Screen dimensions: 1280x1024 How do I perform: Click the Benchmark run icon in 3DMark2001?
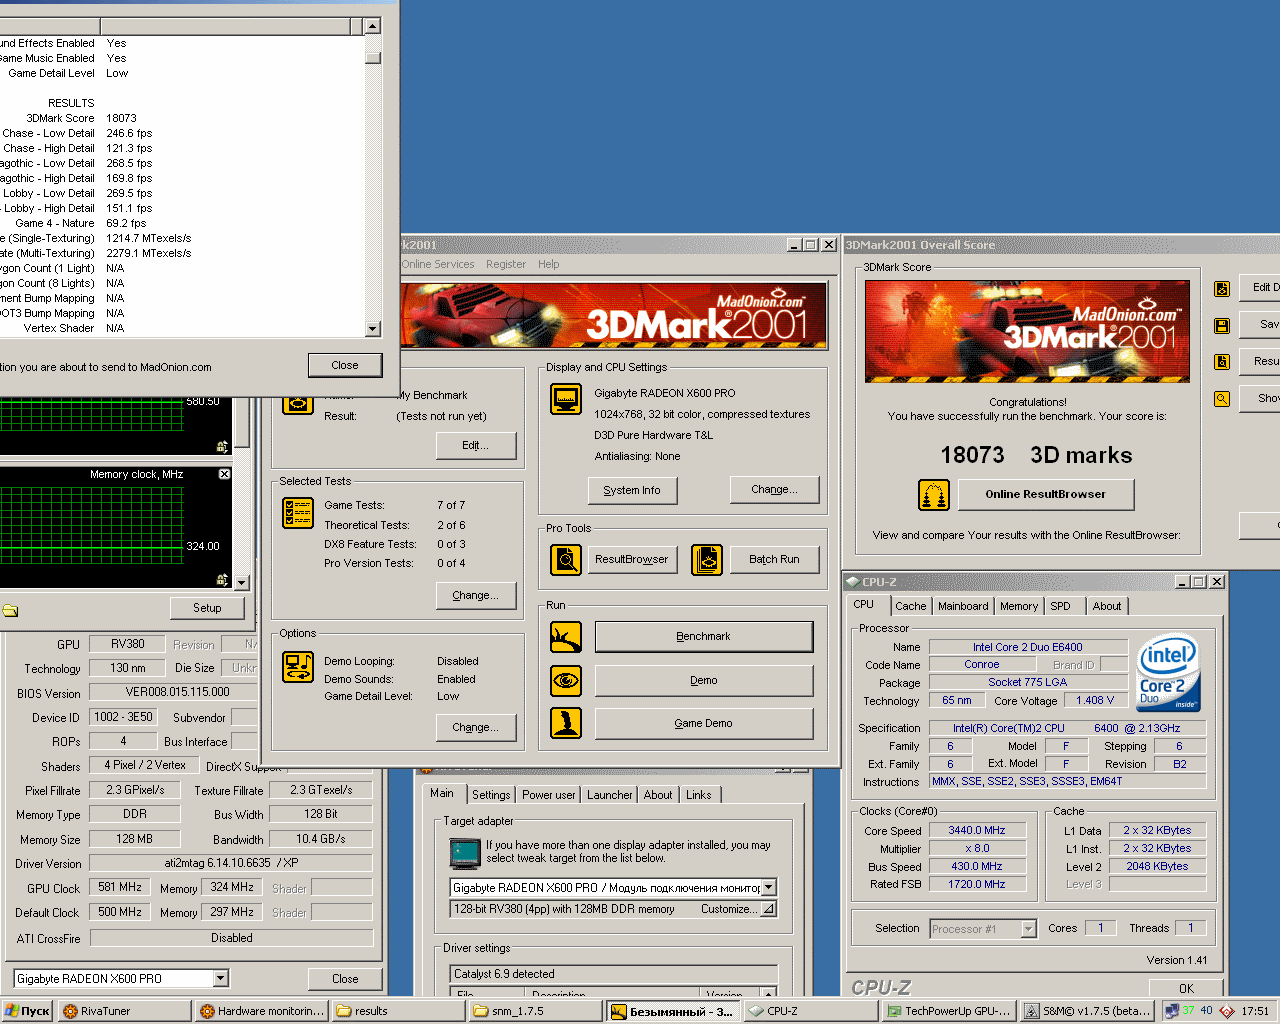point(566,636)
